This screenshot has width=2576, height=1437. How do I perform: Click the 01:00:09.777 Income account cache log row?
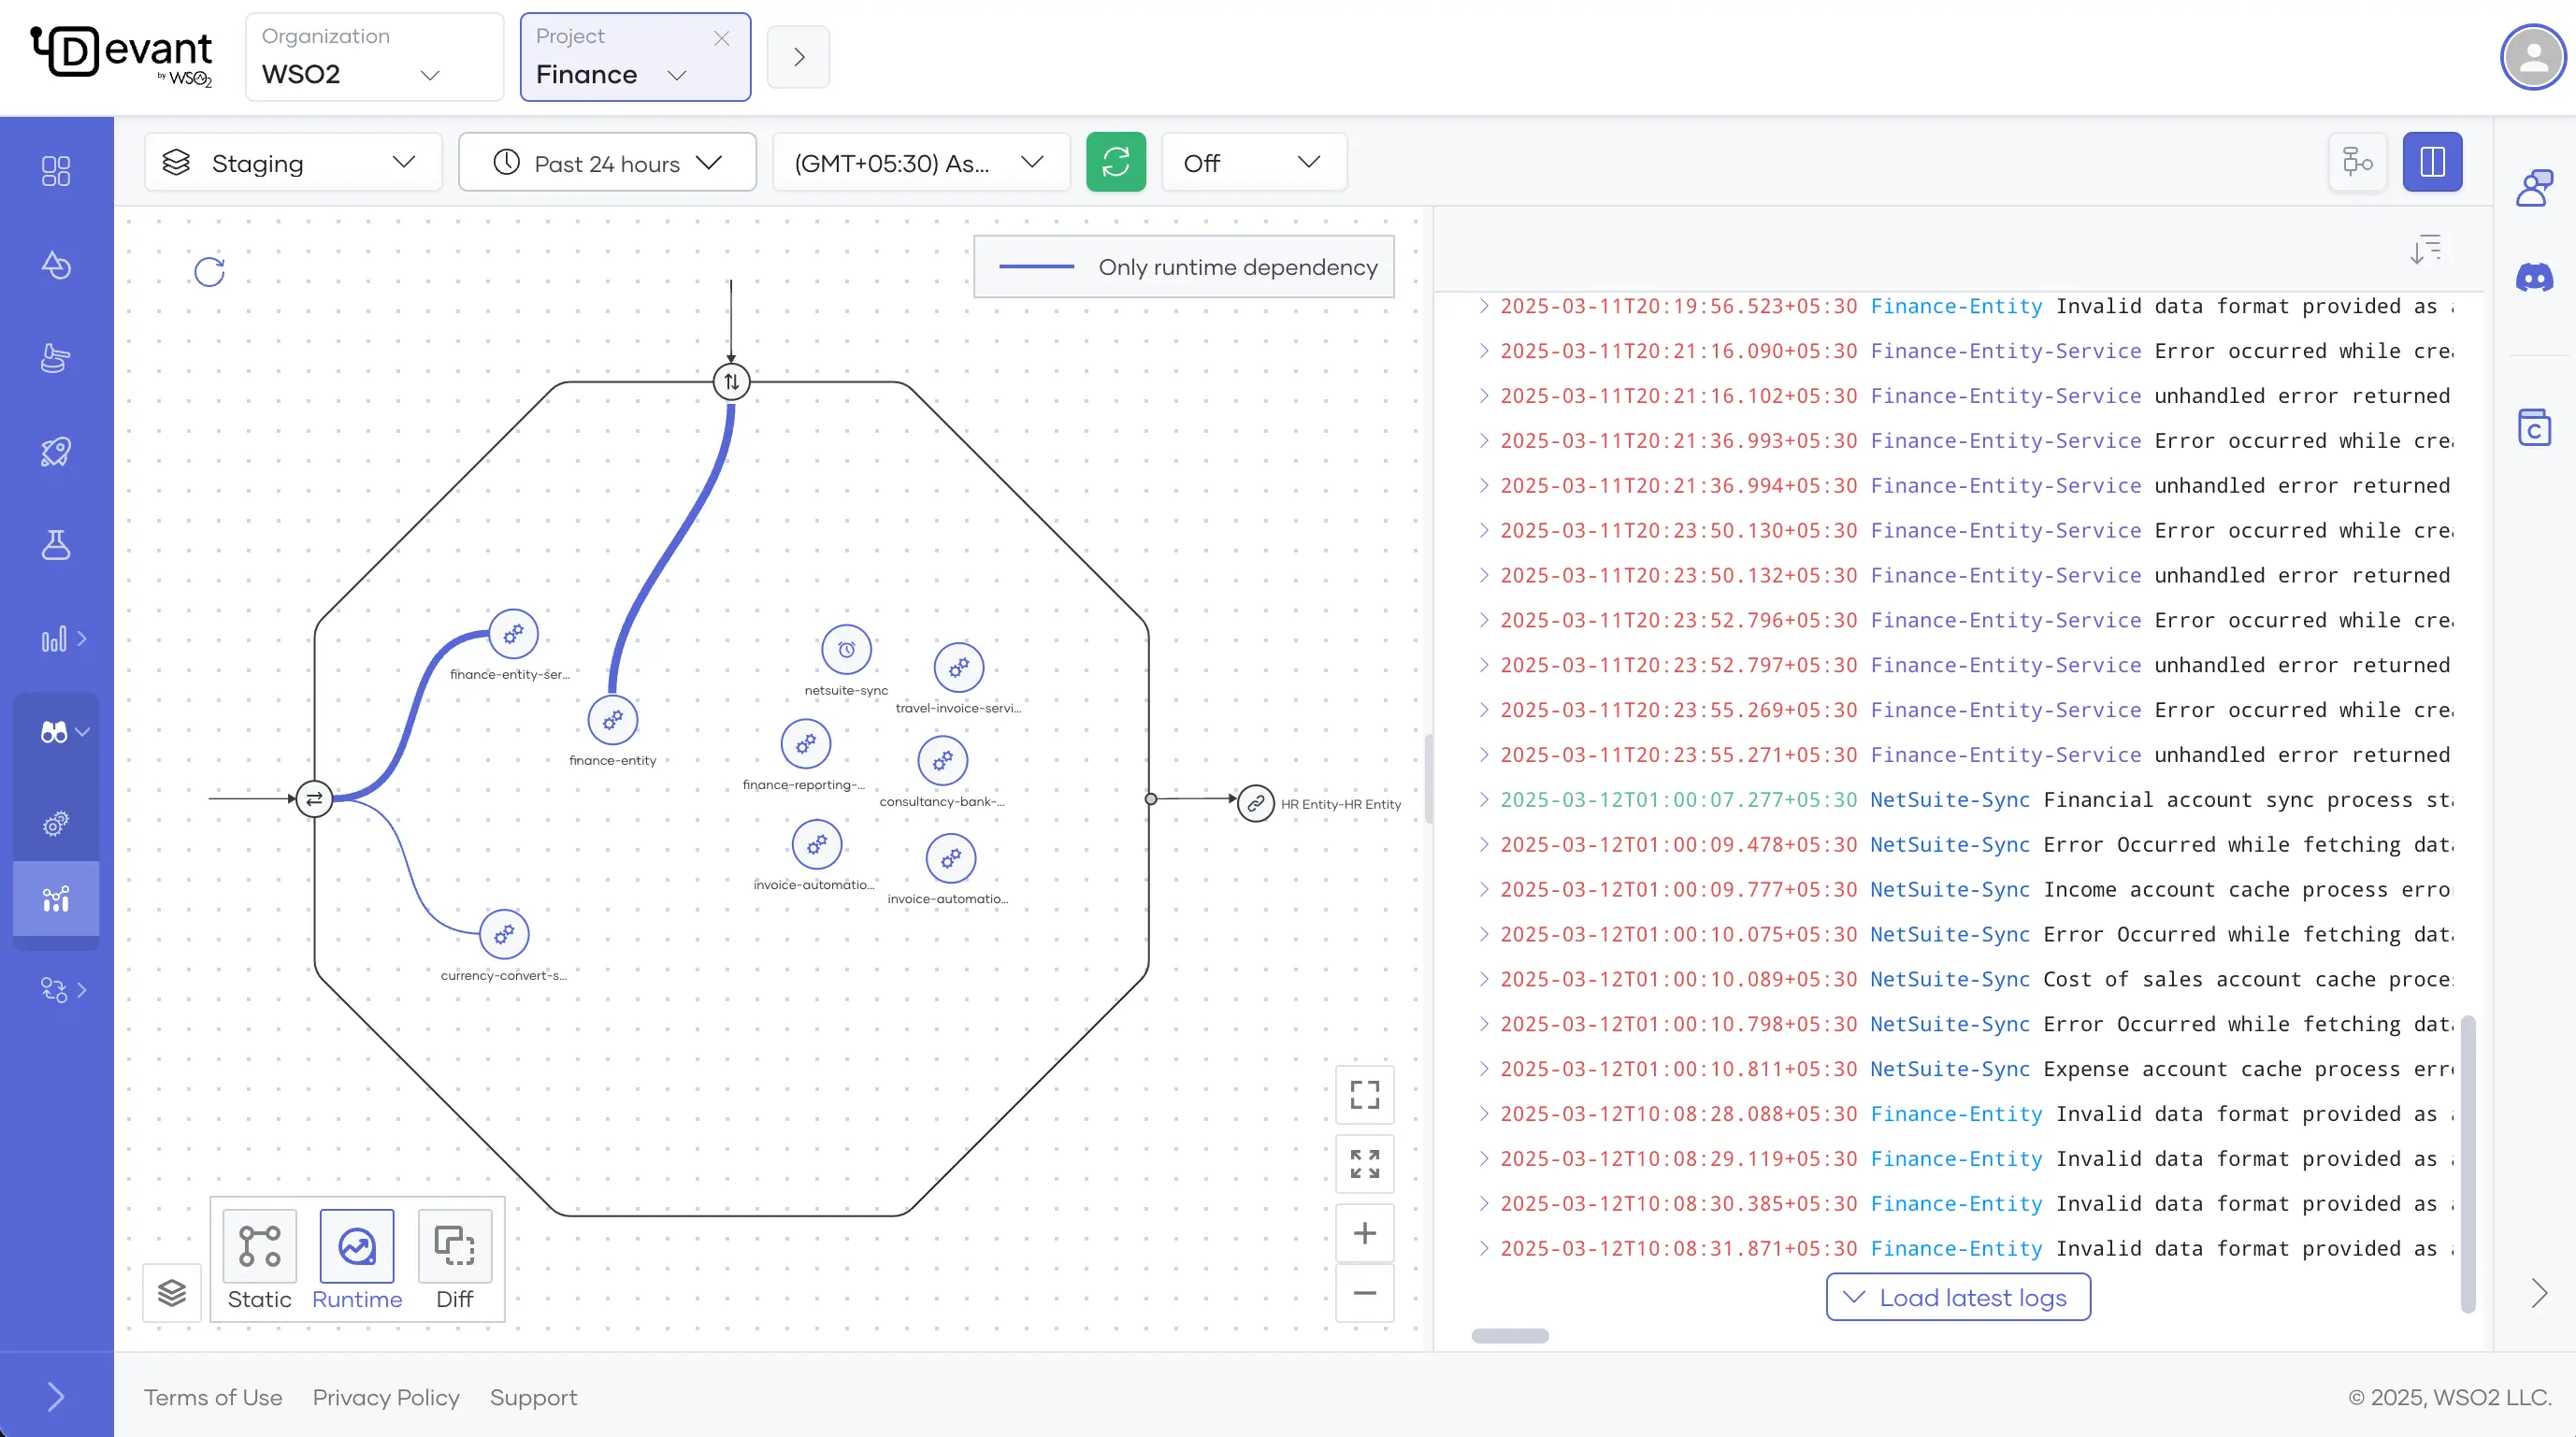[1965, 889]
